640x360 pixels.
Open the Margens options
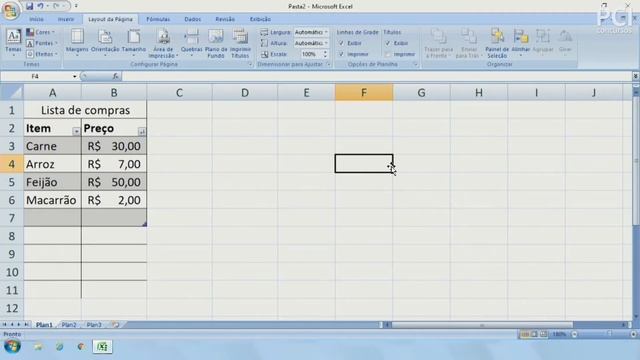[x=77, y=42]
